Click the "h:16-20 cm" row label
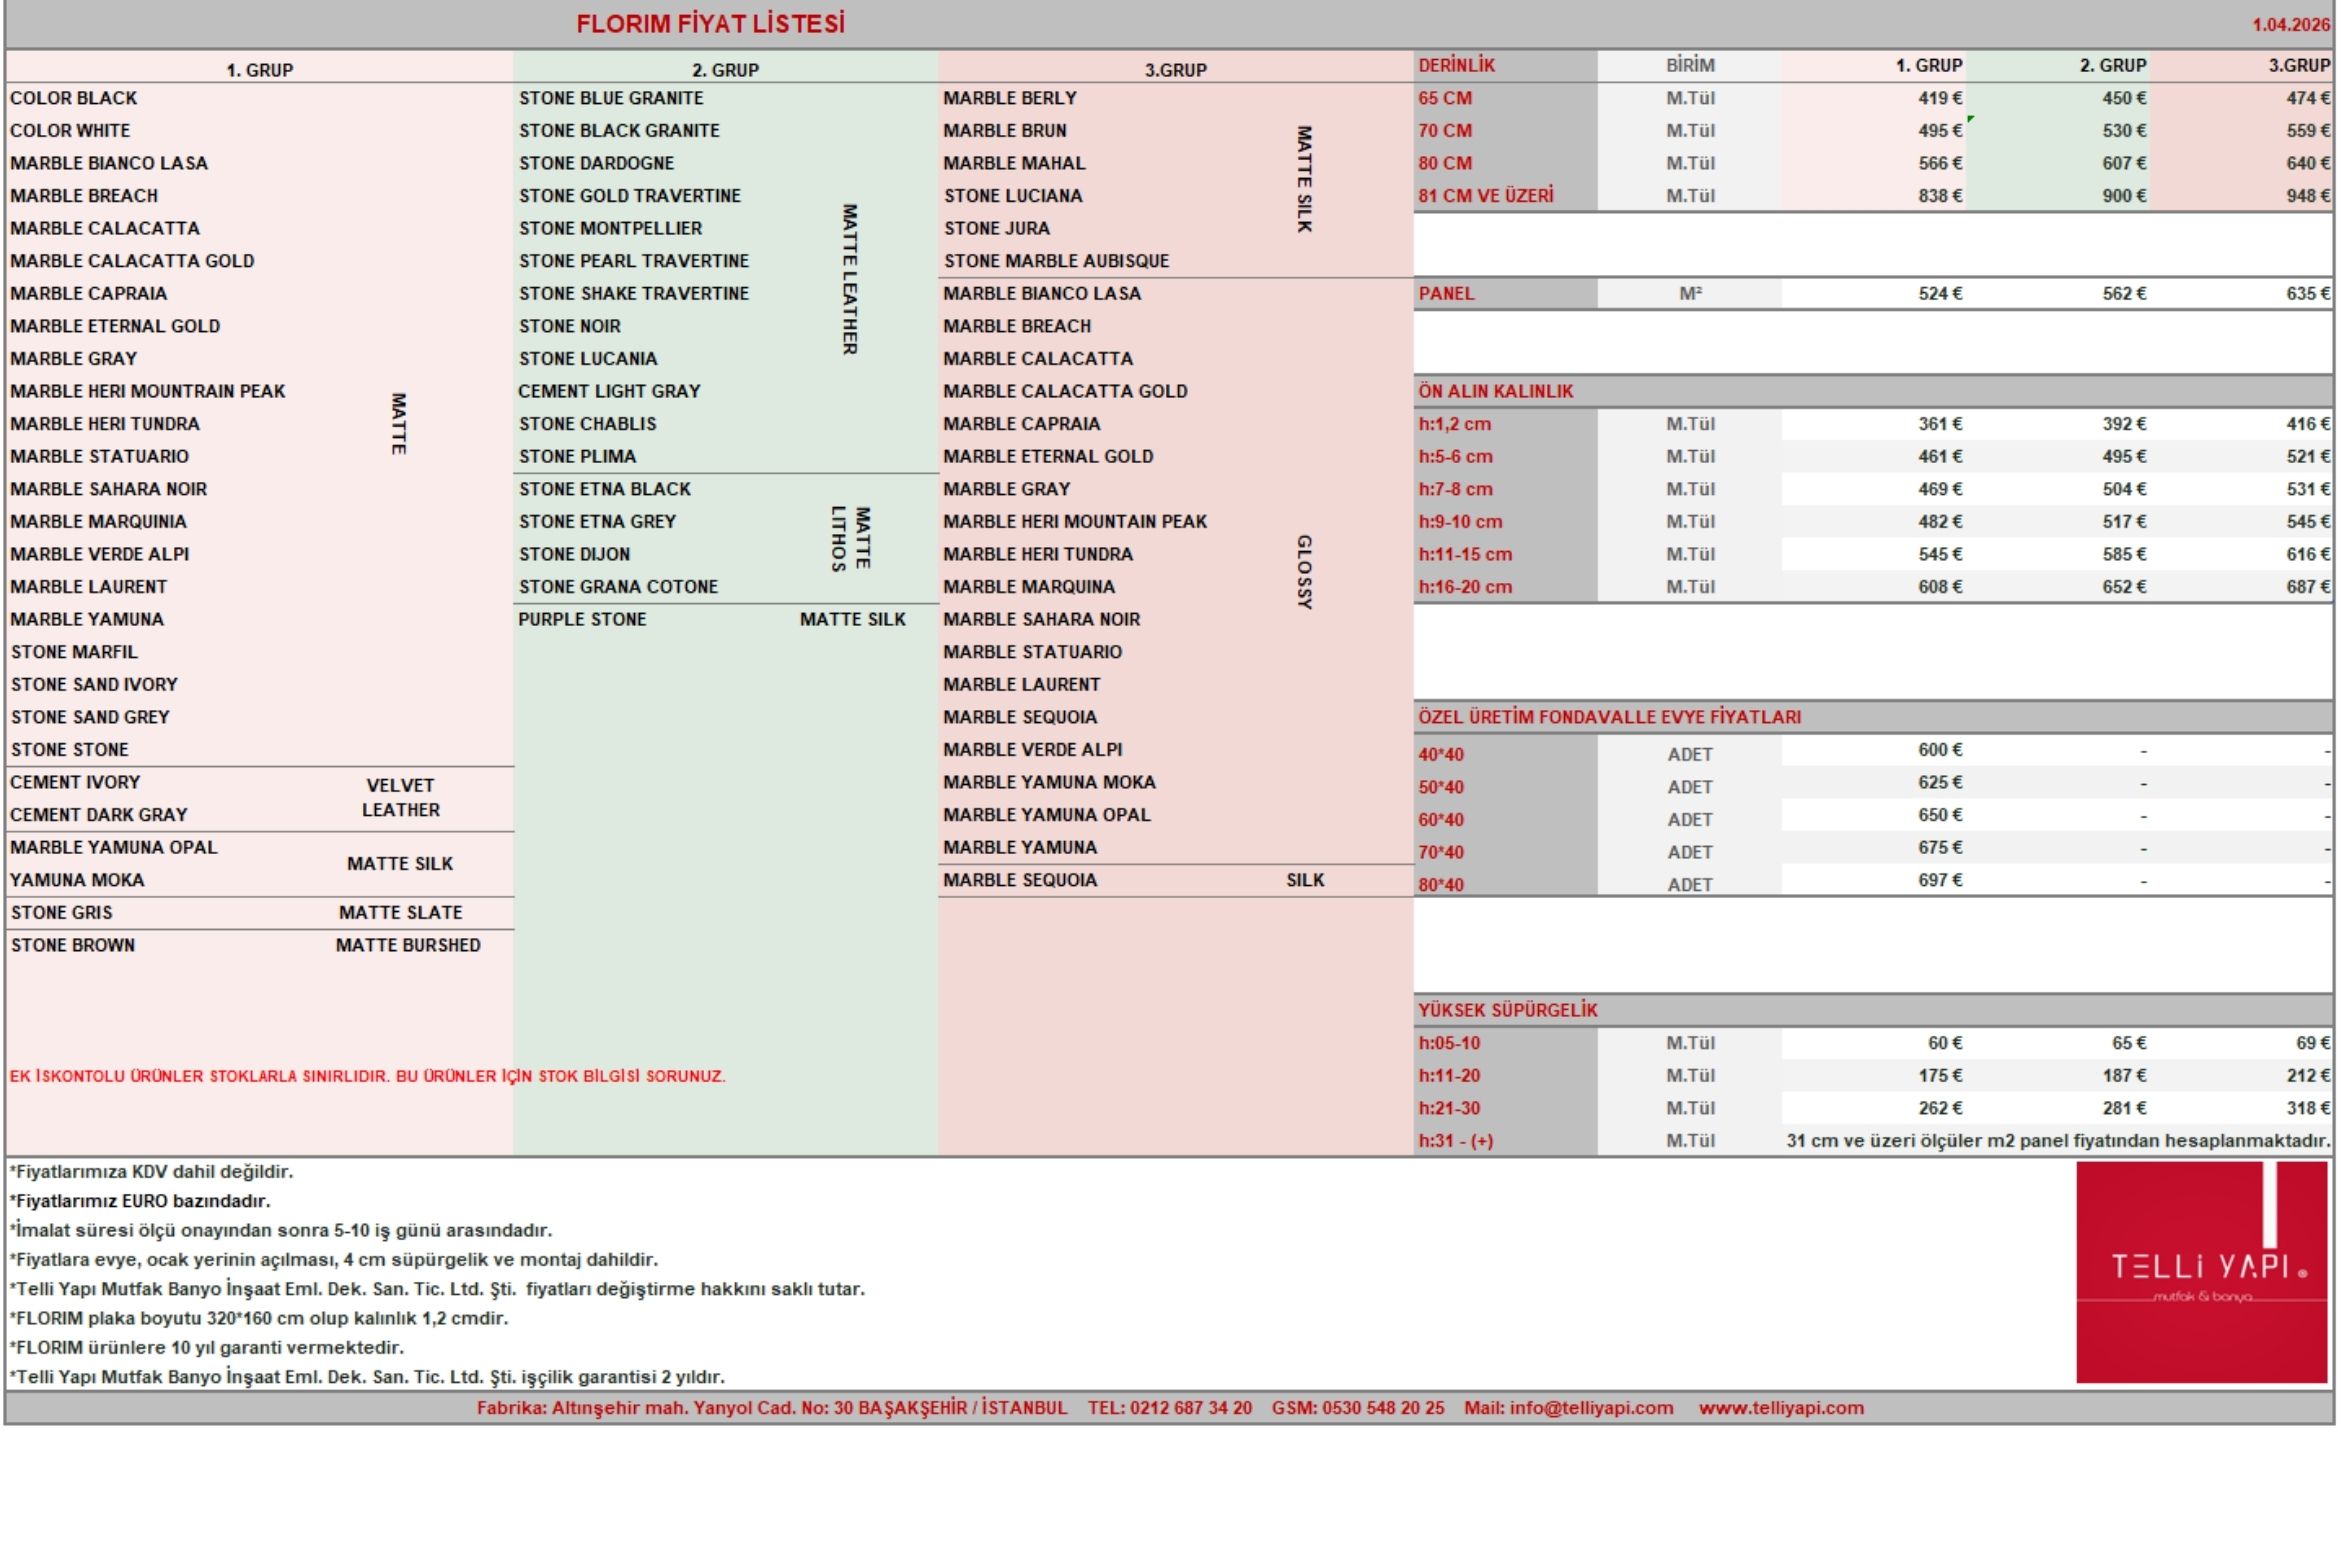The height and width of the screenshot is (1550, 2339). coord(1465,587)
